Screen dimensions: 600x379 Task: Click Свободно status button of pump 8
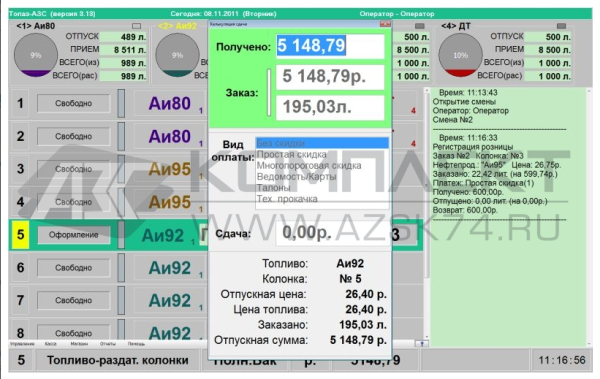(73, 332)
